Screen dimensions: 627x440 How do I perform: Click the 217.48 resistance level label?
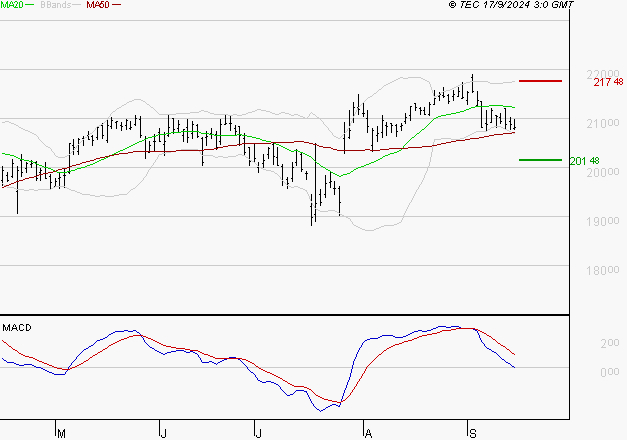(608, 82)
